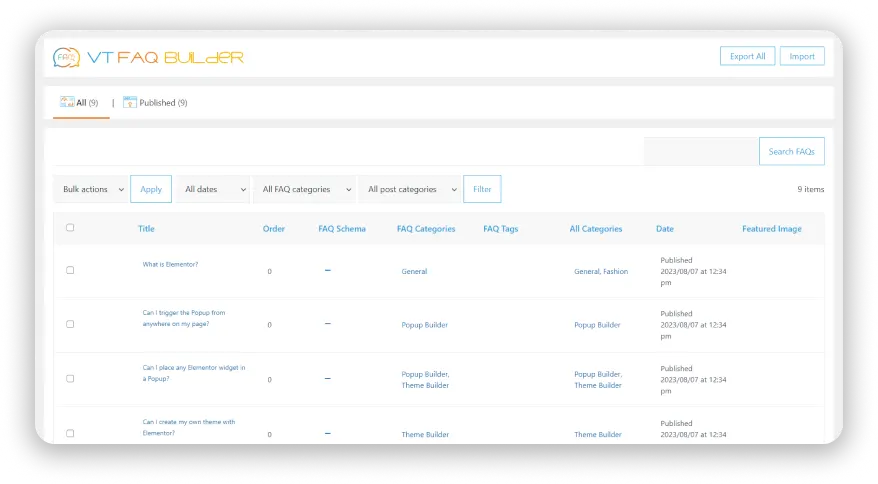Expand the All post categories dropdown
This screenshot has width=878, height=484.
(x=410, y=189)
